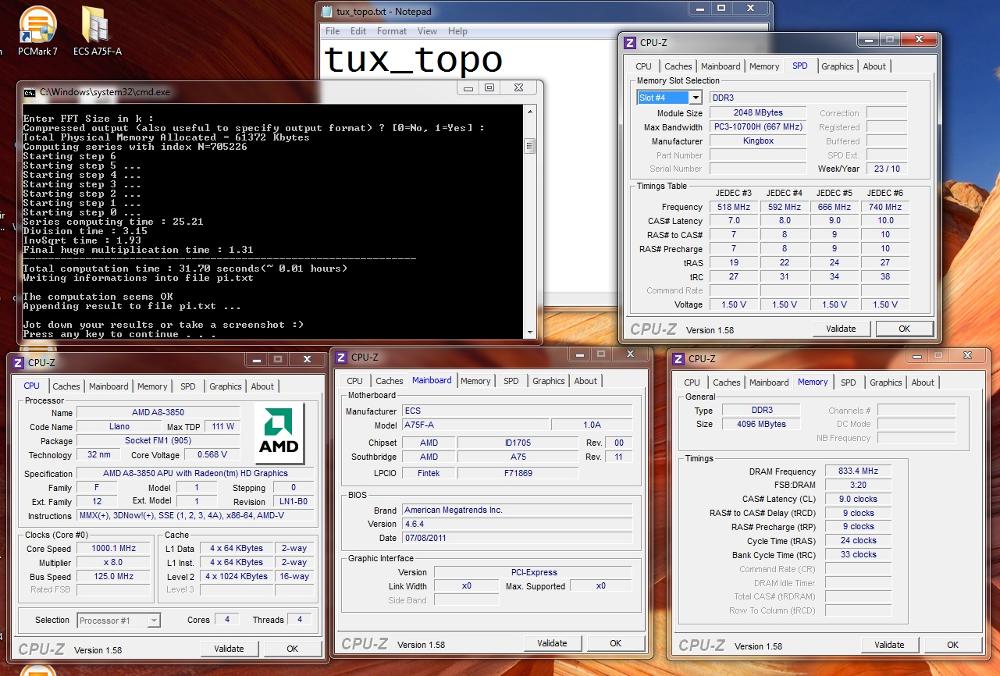The width and height of the screenshot is (1000, 676).
Task: Click Validate in the CPU window
Action: [229, 649]
